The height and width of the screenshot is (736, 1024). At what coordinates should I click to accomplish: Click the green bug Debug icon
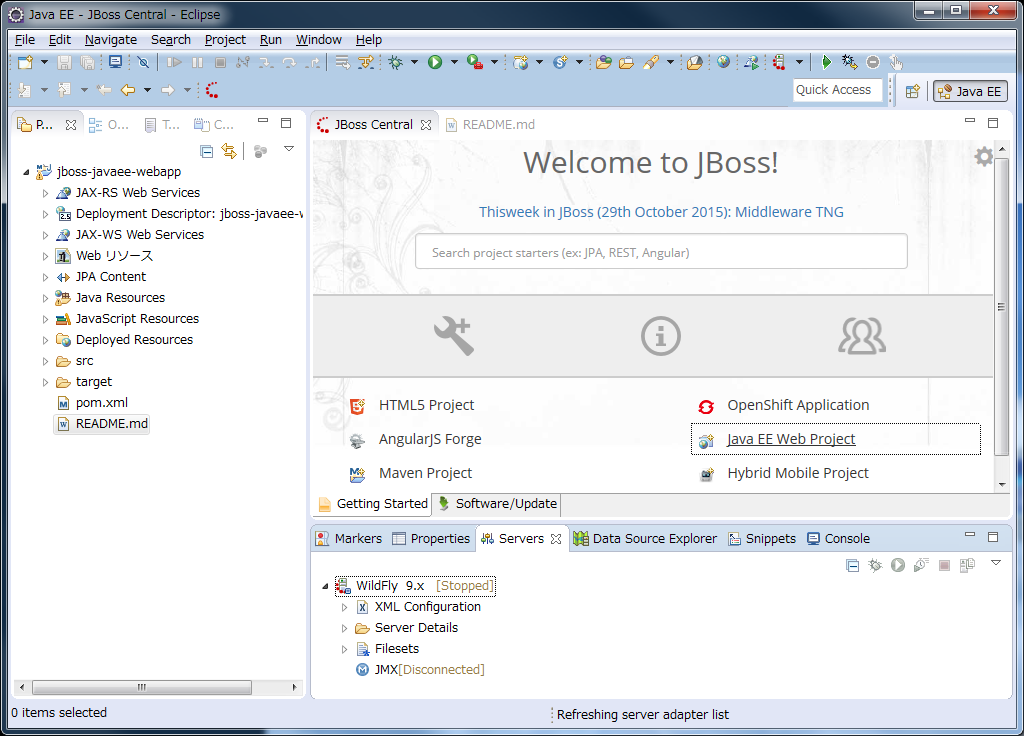click(395, 62)
